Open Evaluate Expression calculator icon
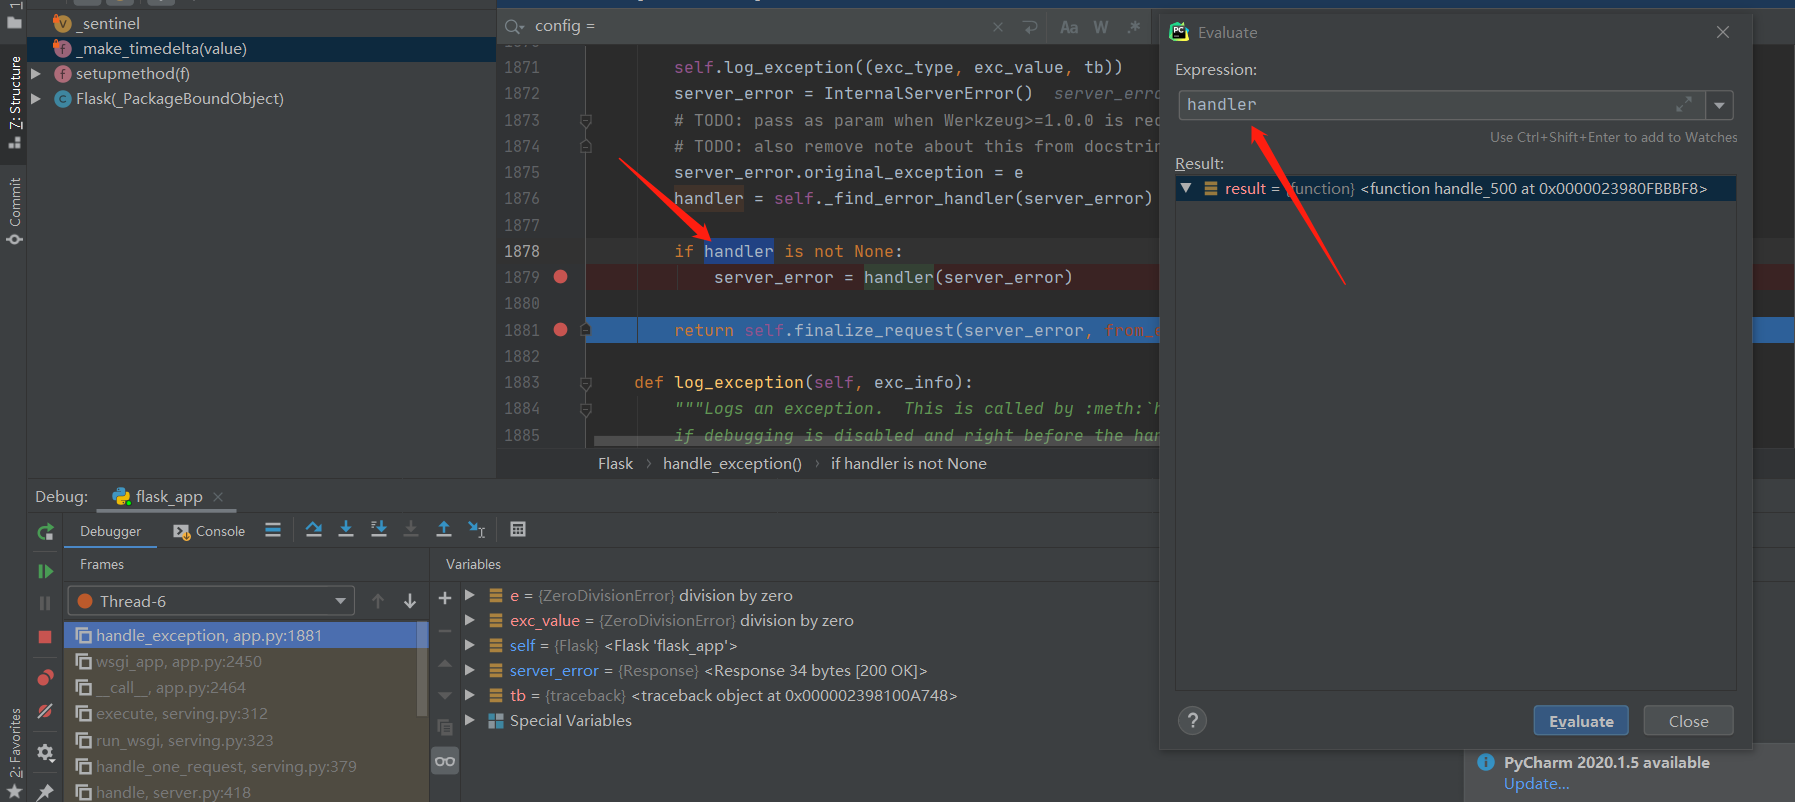Image resolution: width=1795 pixels, height=802 pixels. [x=518, y=530]
